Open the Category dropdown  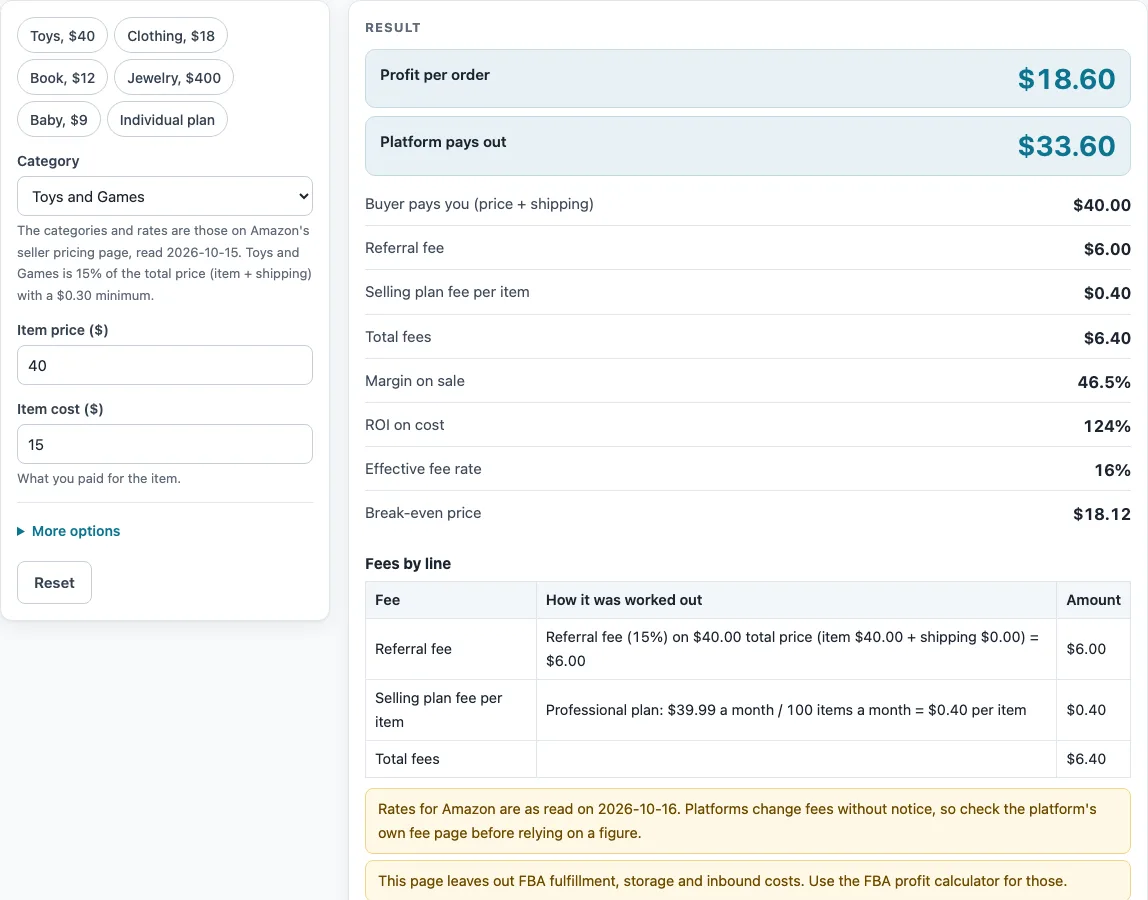(x=165, y=196)
